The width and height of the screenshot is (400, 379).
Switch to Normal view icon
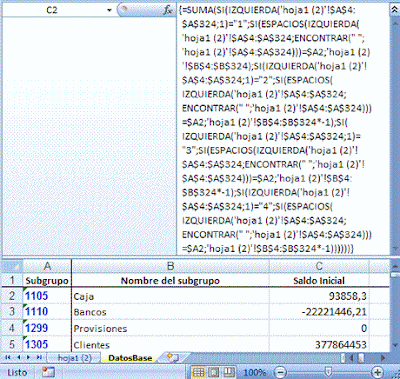pyautogui.click(x=199, y=372)
